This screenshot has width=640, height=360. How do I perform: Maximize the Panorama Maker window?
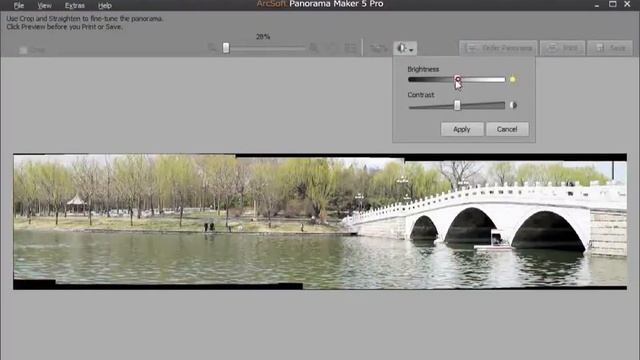[x=613, y=4]
